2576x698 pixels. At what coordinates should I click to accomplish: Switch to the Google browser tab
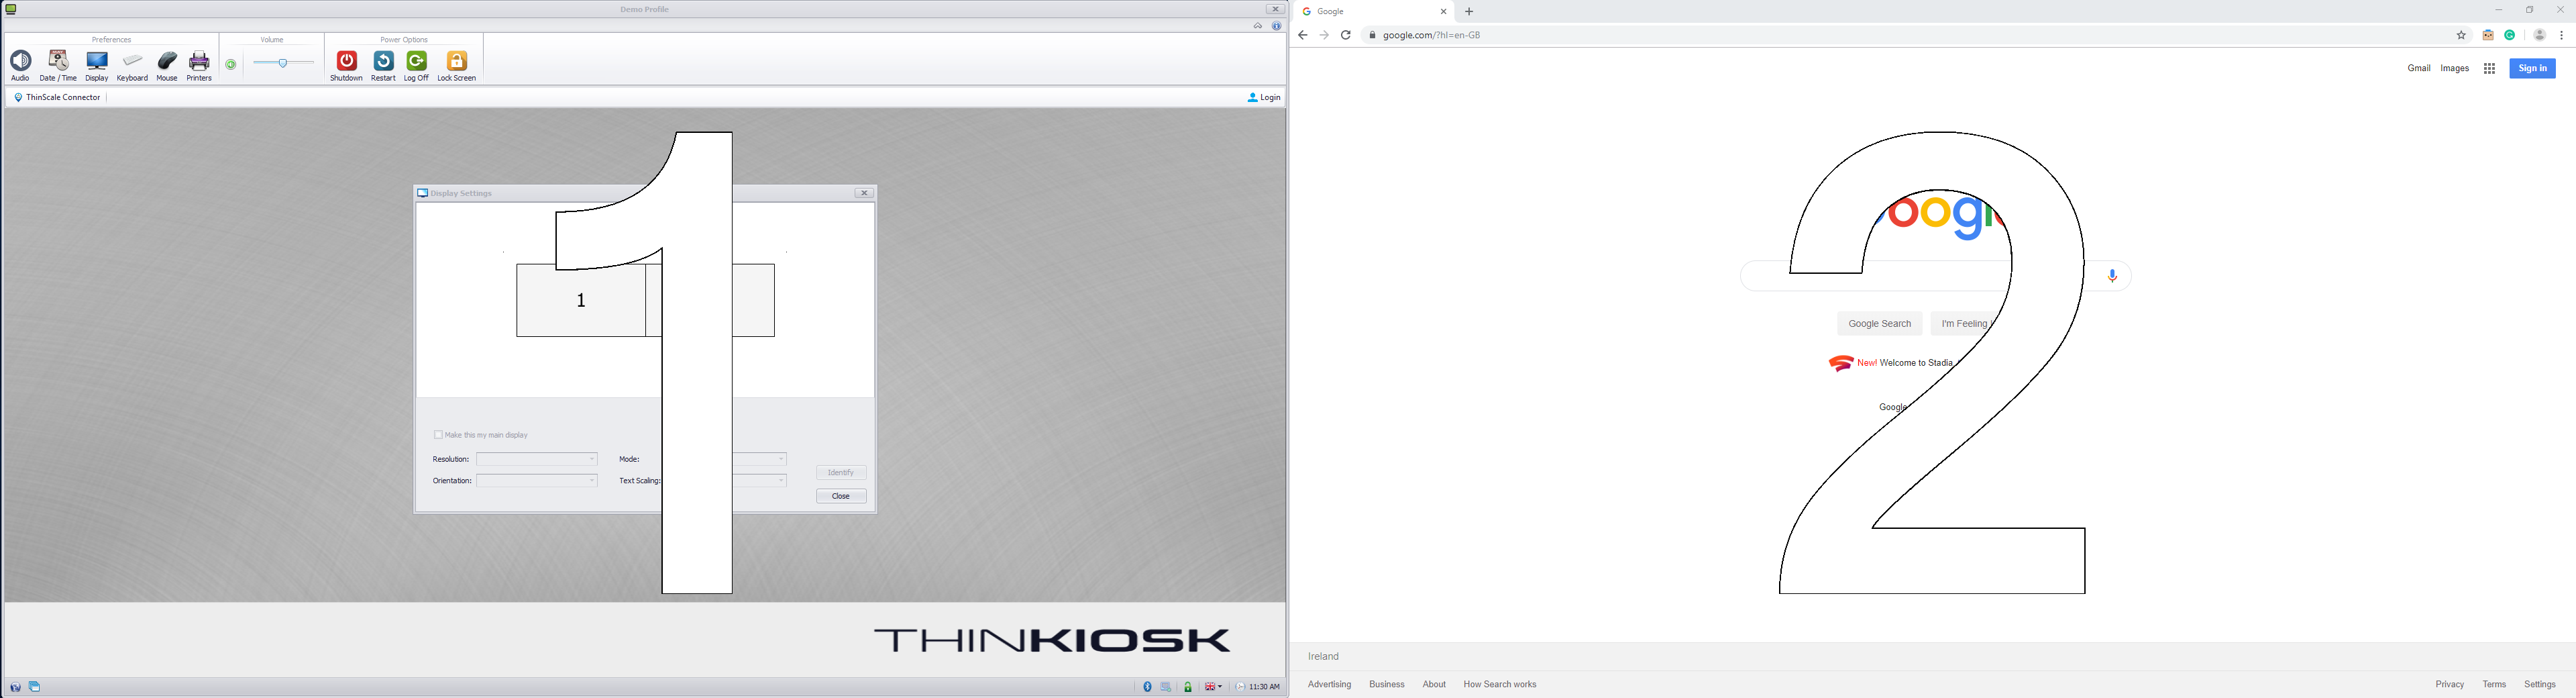click(1375, 12)
